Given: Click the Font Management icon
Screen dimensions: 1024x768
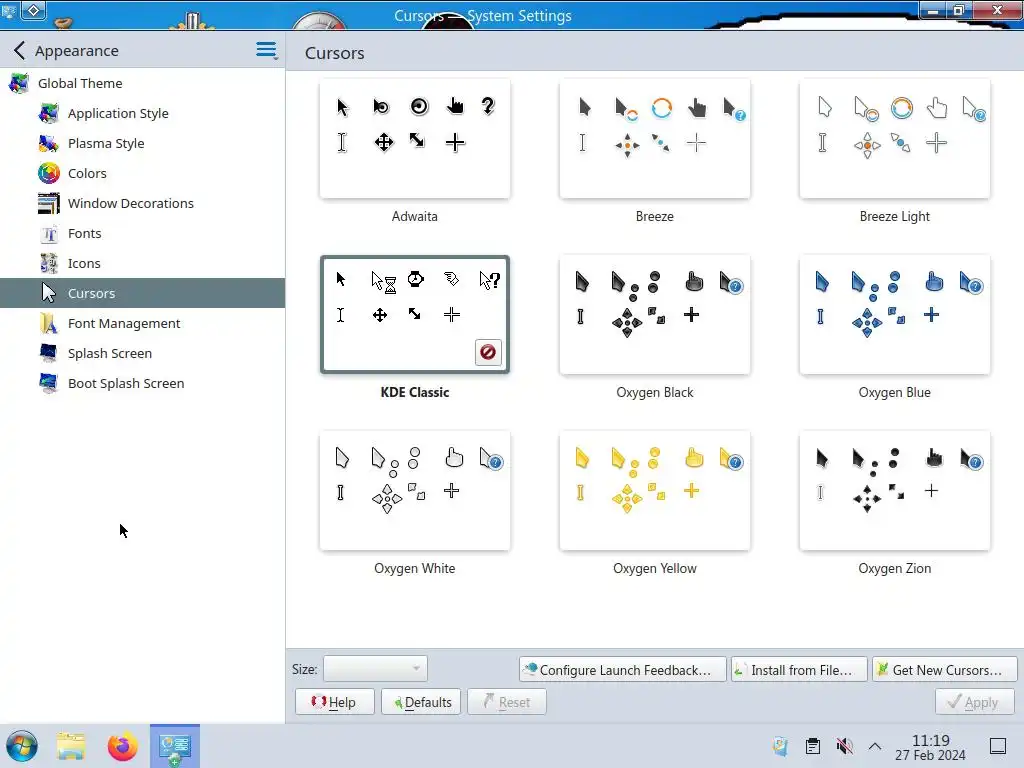Looking at the screenshot, I should [x=49, y=323].
